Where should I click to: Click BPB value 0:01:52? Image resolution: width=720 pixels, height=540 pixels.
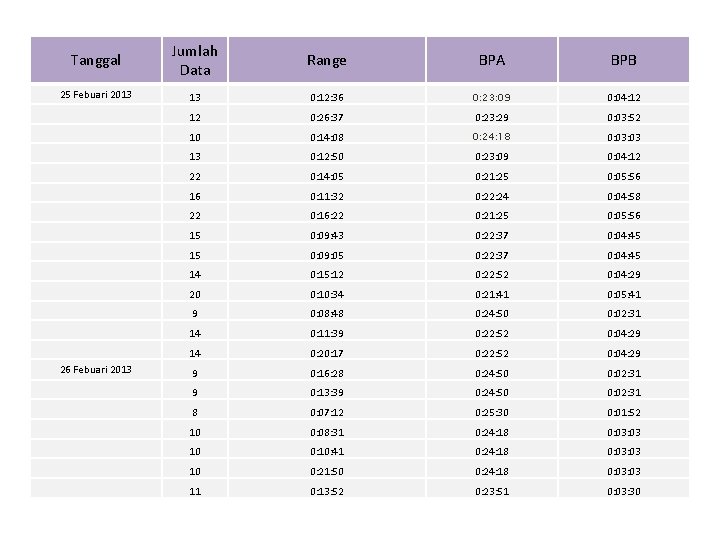pyautogui.click(x=623, y=412)
